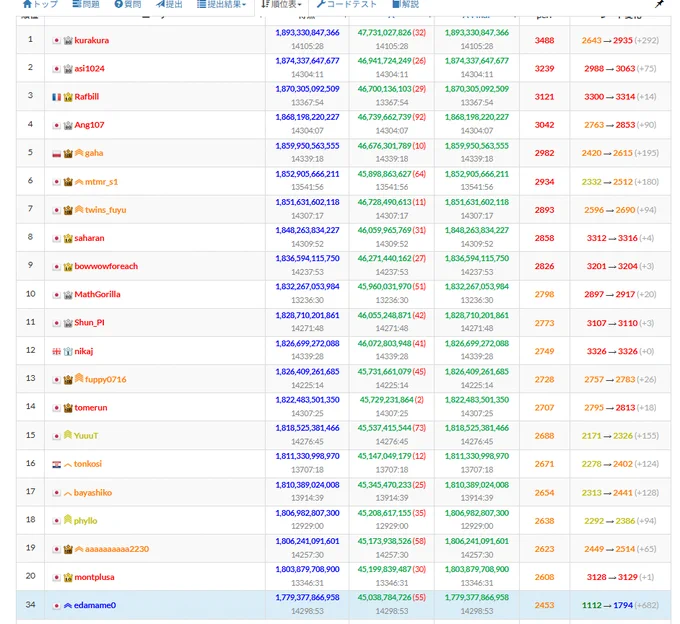This screenshot has width=680, height=624.
Task: Click the pin icon in the tab bar
Action: [659, 4]
